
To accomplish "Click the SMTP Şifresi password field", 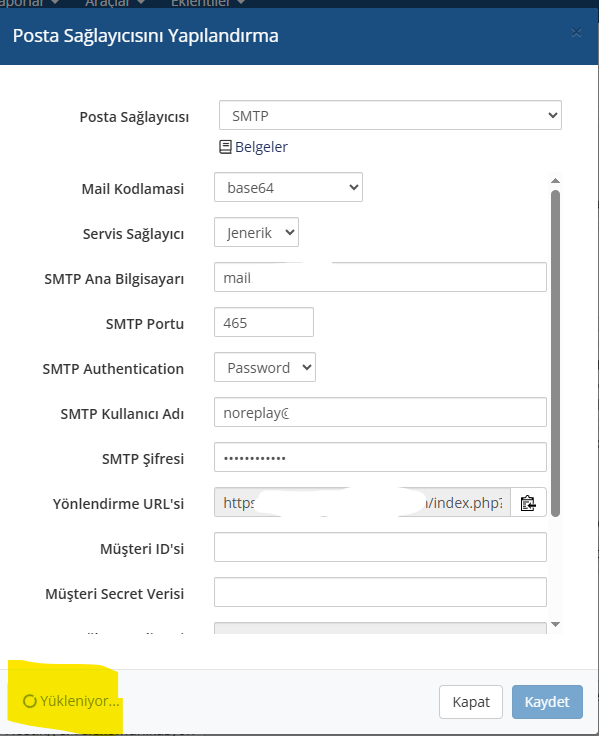I will [x=380, y=457].
